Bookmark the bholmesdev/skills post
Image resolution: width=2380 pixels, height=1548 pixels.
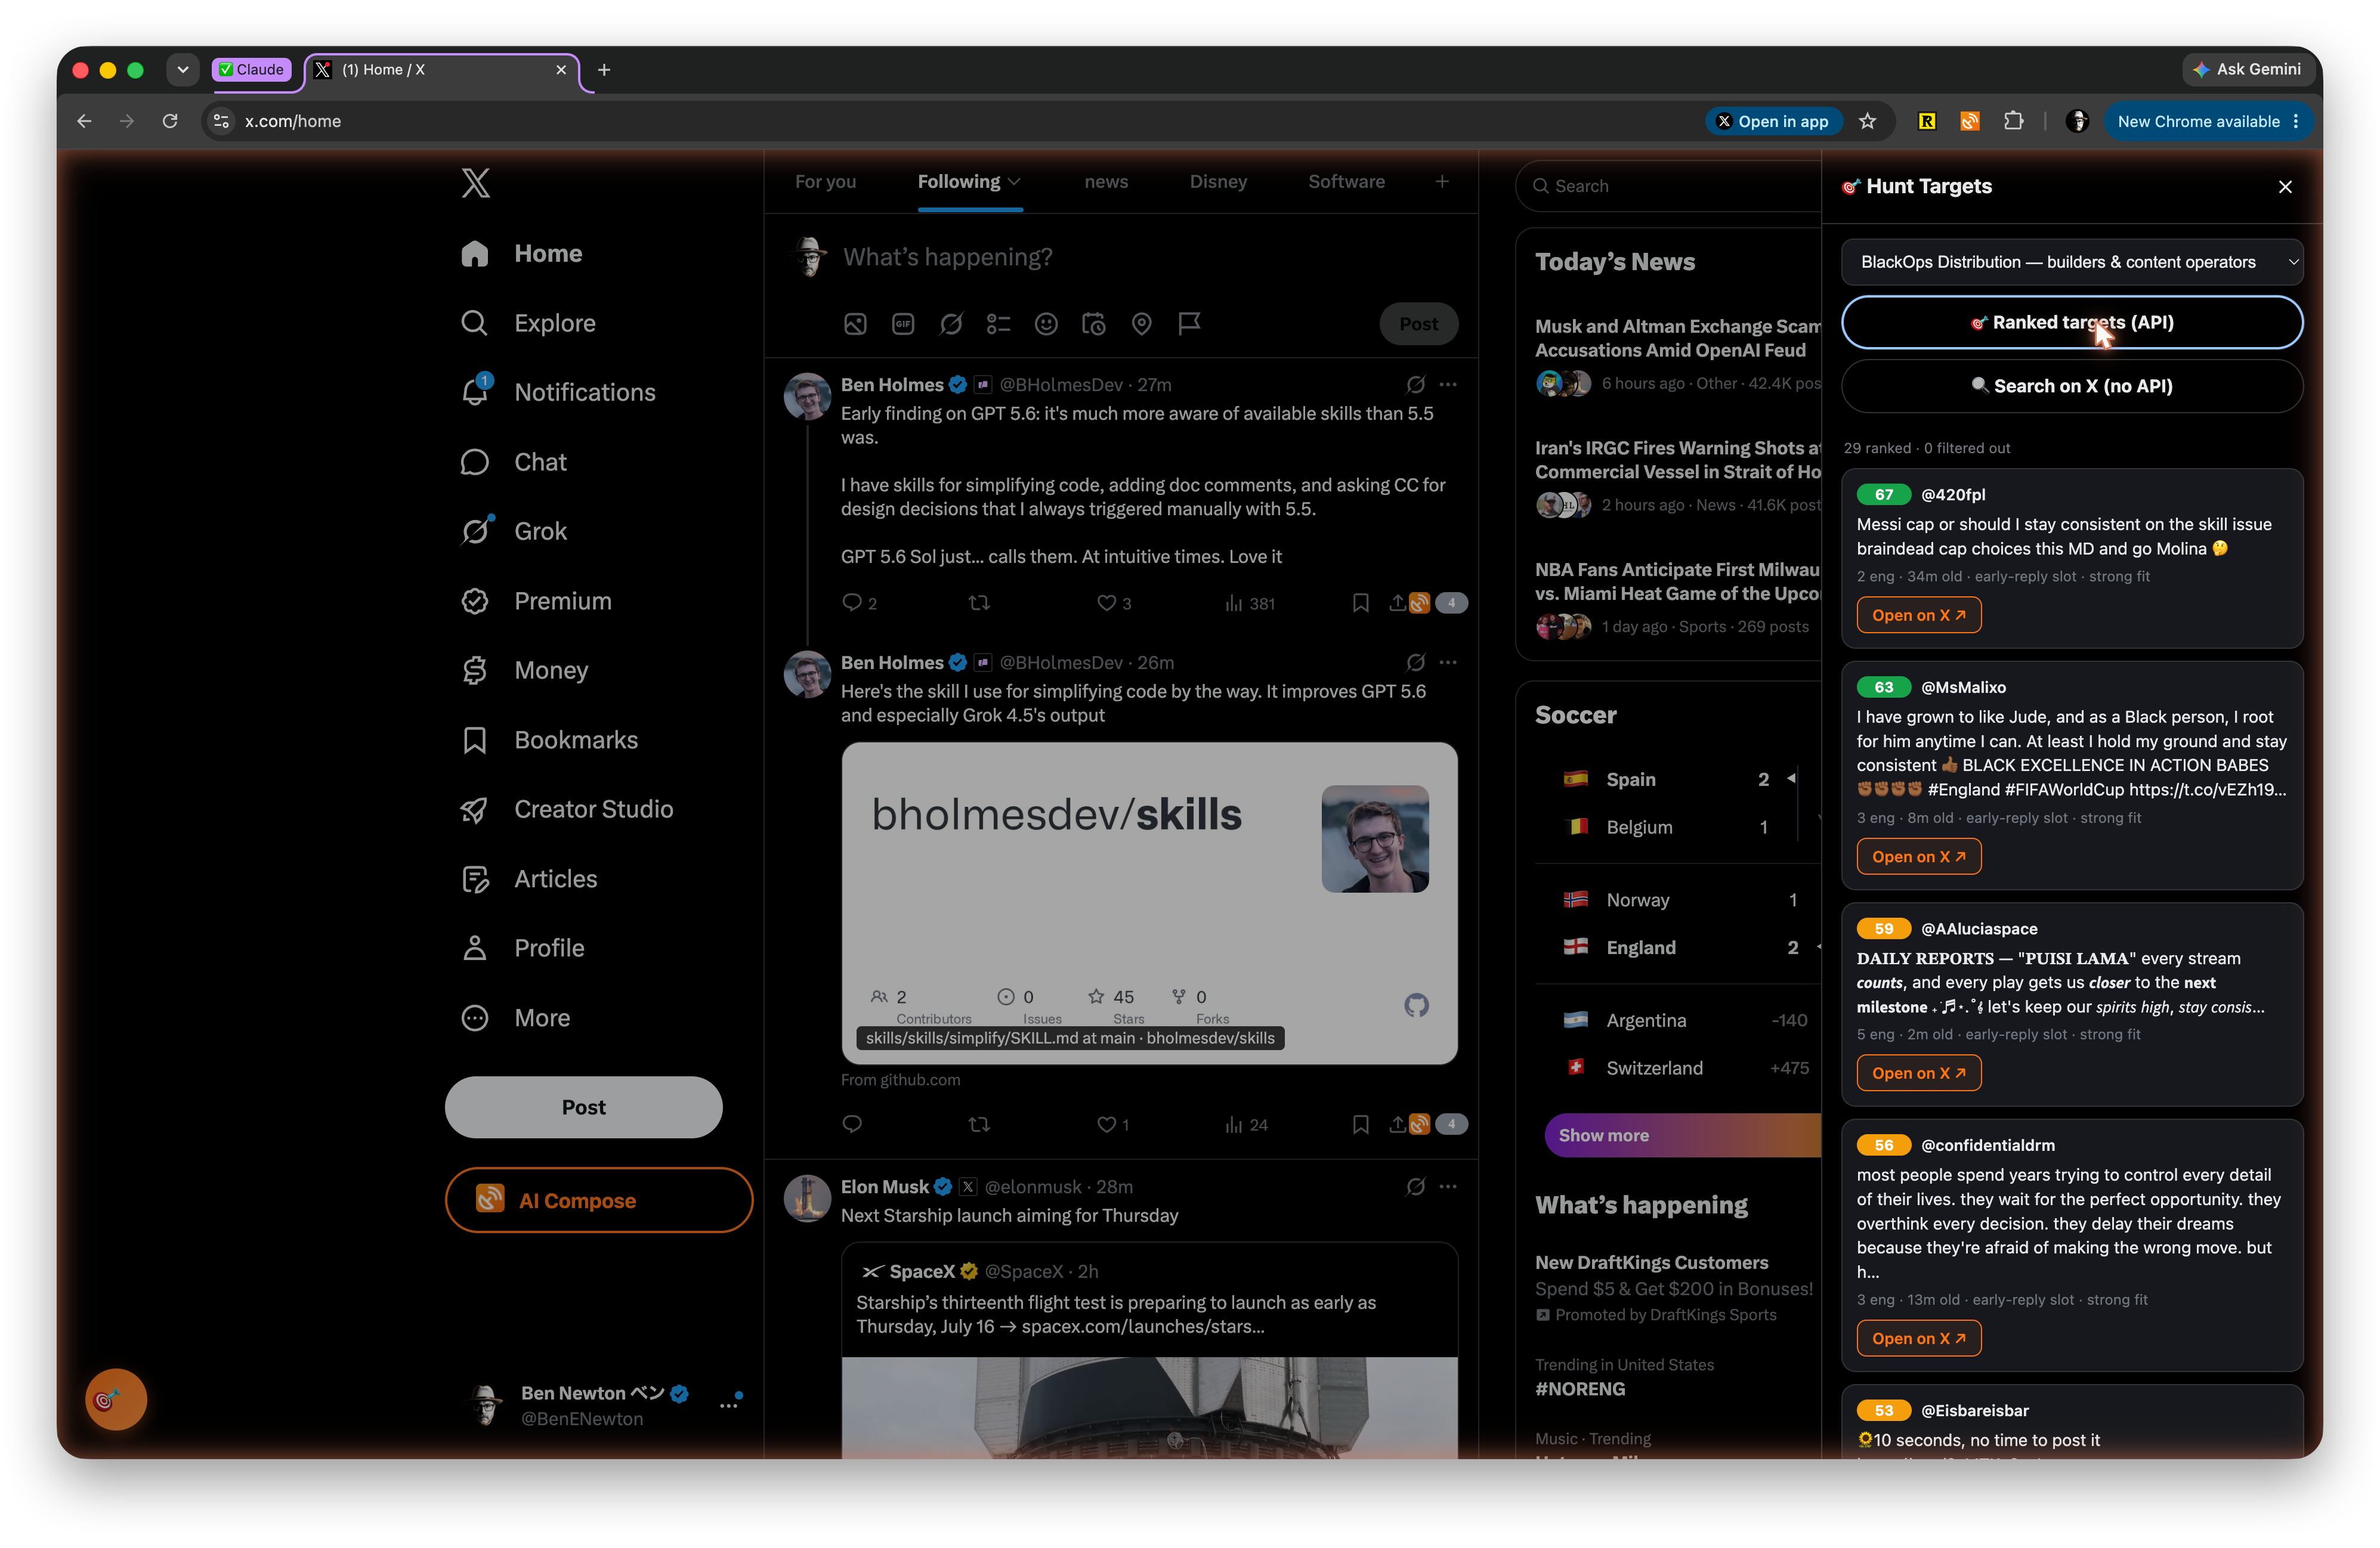click(x=1360, y=1124)
